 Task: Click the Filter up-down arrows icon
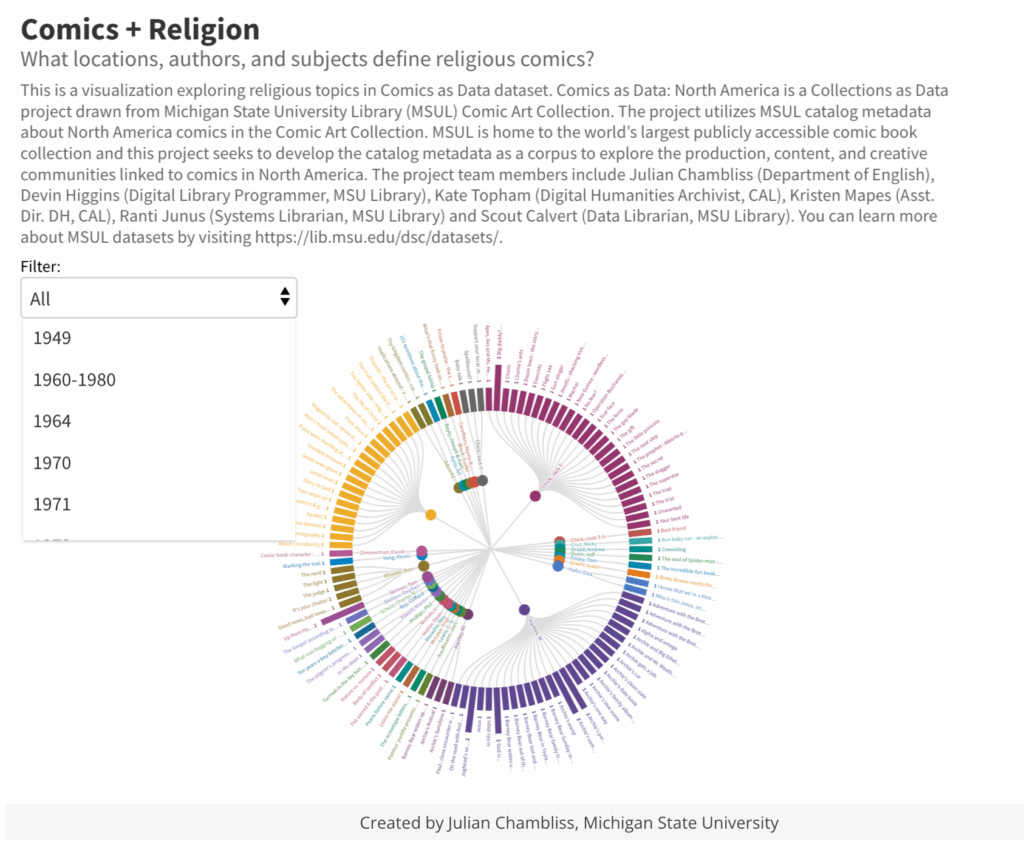(x=285, y=297)
